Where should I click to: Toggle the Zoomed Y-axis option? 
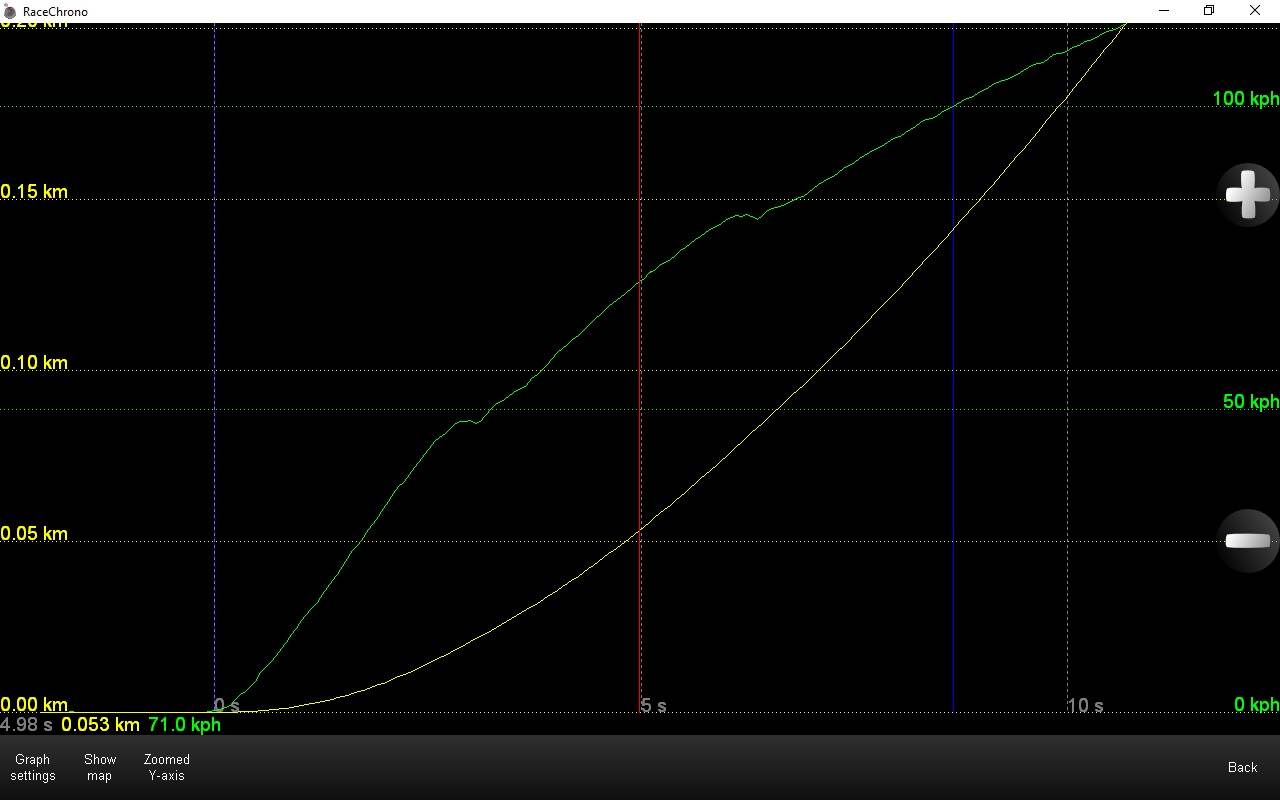point(166,767)
